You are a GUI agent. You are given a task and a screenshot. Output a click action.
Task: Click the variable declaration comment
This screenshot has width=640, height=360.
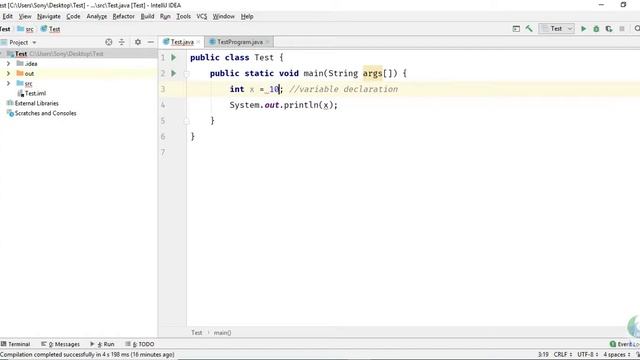[x=343, y=89]
